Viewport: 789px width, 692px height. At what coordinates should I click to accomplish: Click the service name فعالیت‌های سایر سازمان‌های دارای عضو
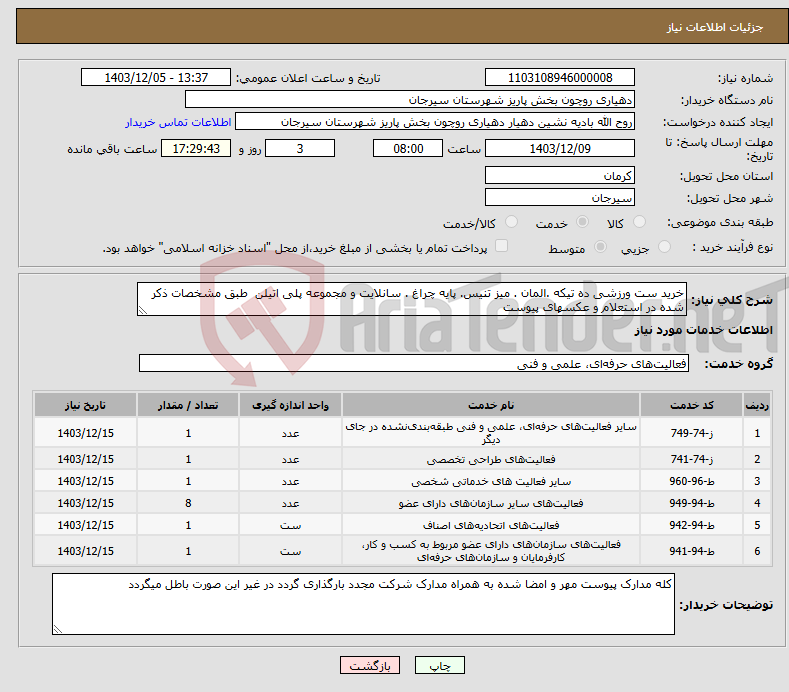coord(491,503)
